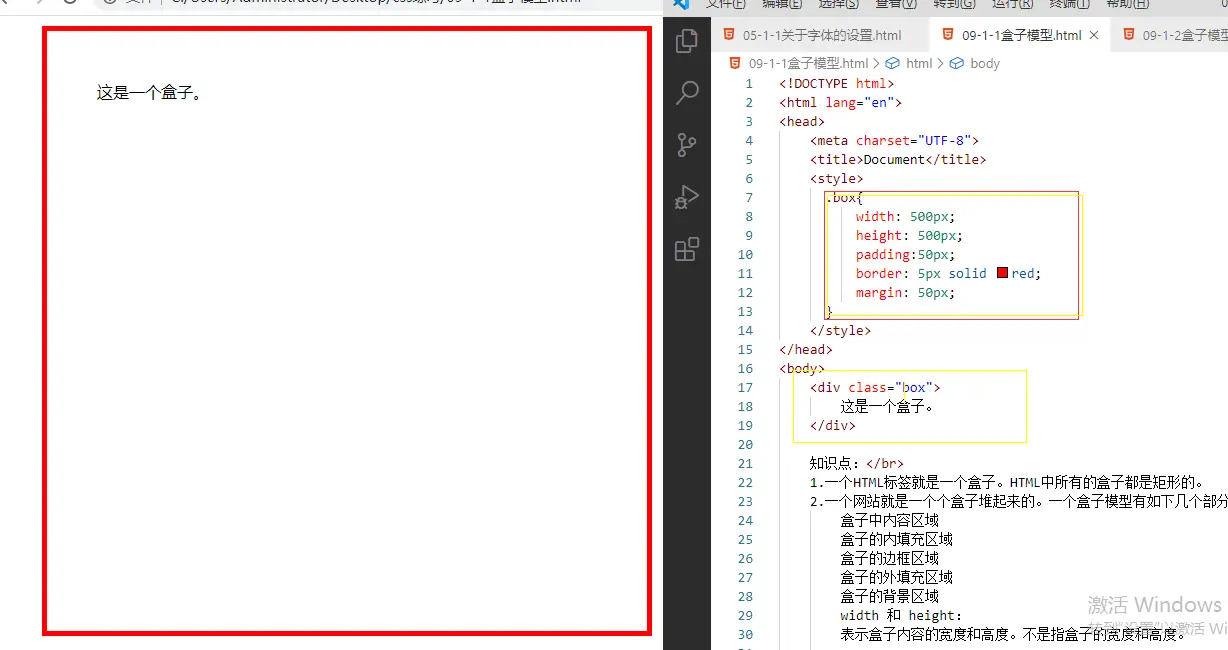Open the Source Control view

(x=687, y=145)
